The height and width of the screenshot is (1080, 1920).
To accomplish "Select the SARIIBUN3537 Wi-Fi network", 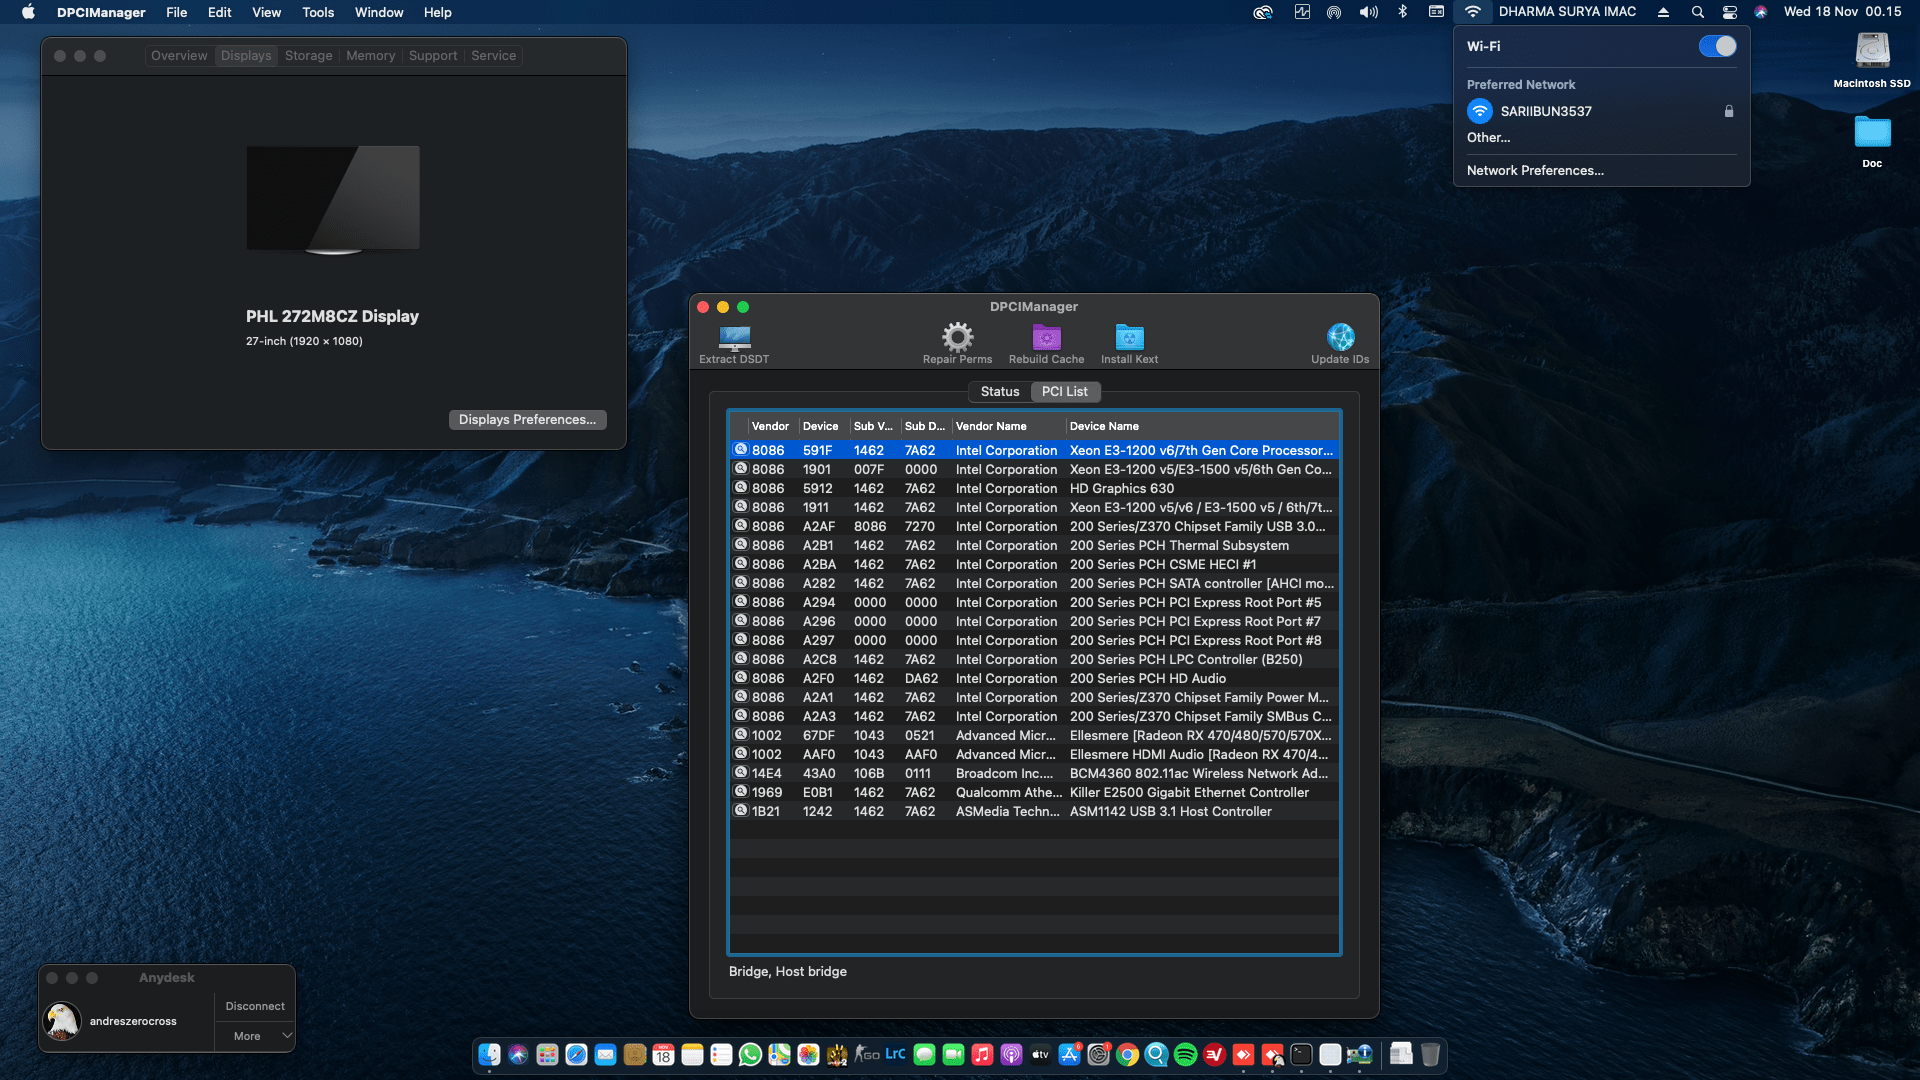I will point(1545,111).
